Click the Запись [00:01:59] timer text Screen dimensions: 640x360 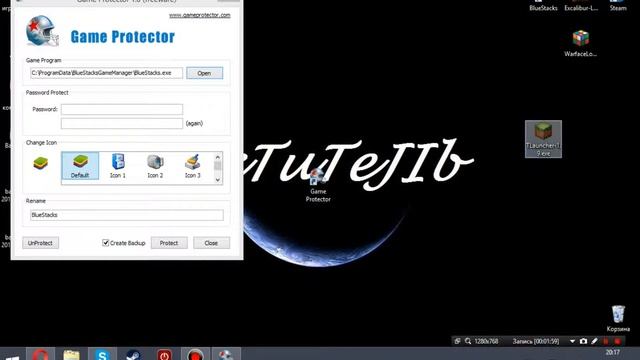(x=536, y=341)
